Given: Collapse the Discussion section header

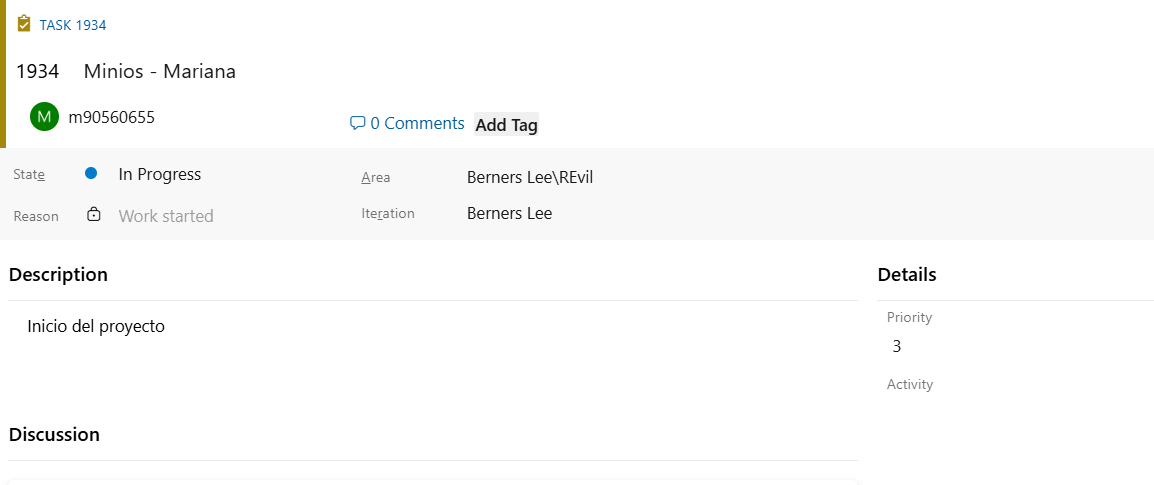Looking at the screenshot, I should (x=54, y=435).
